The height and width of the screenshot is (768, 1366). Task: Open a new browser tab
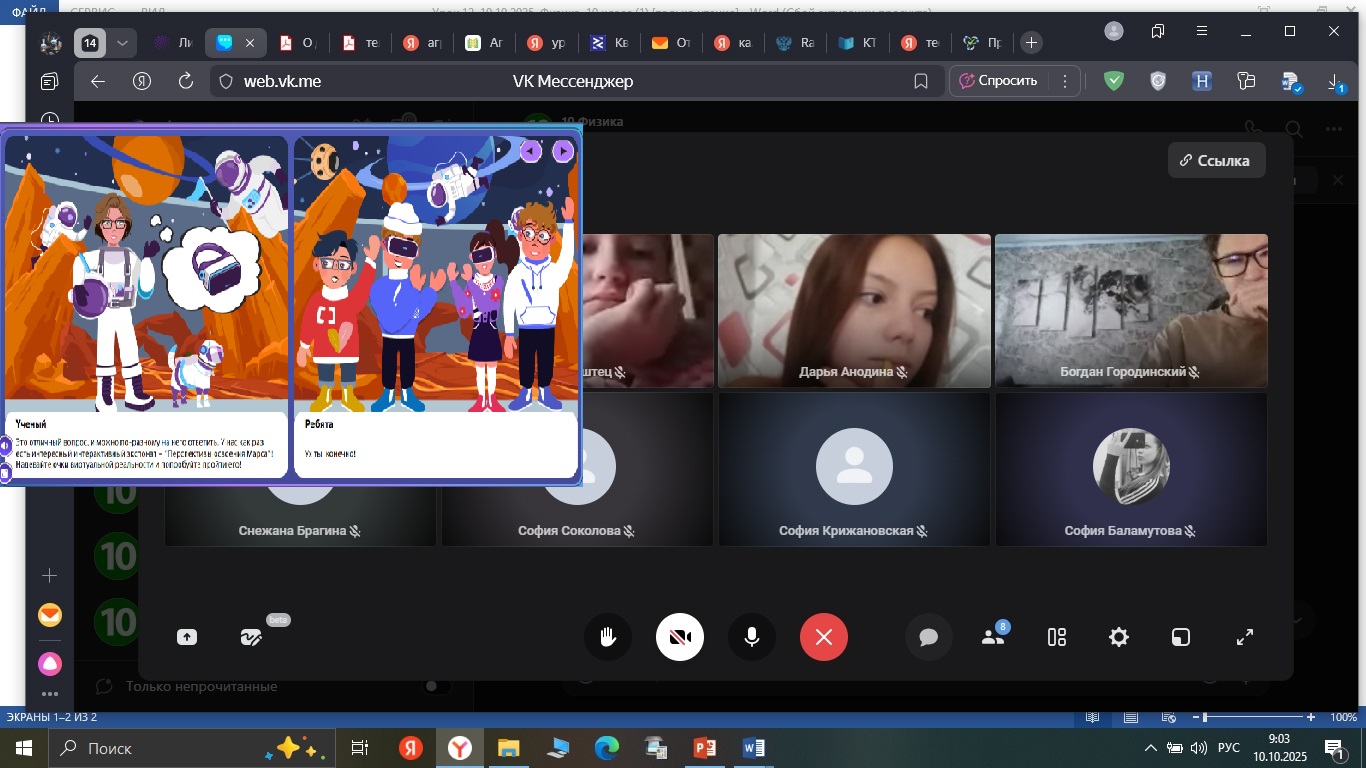coord(1032,43)
